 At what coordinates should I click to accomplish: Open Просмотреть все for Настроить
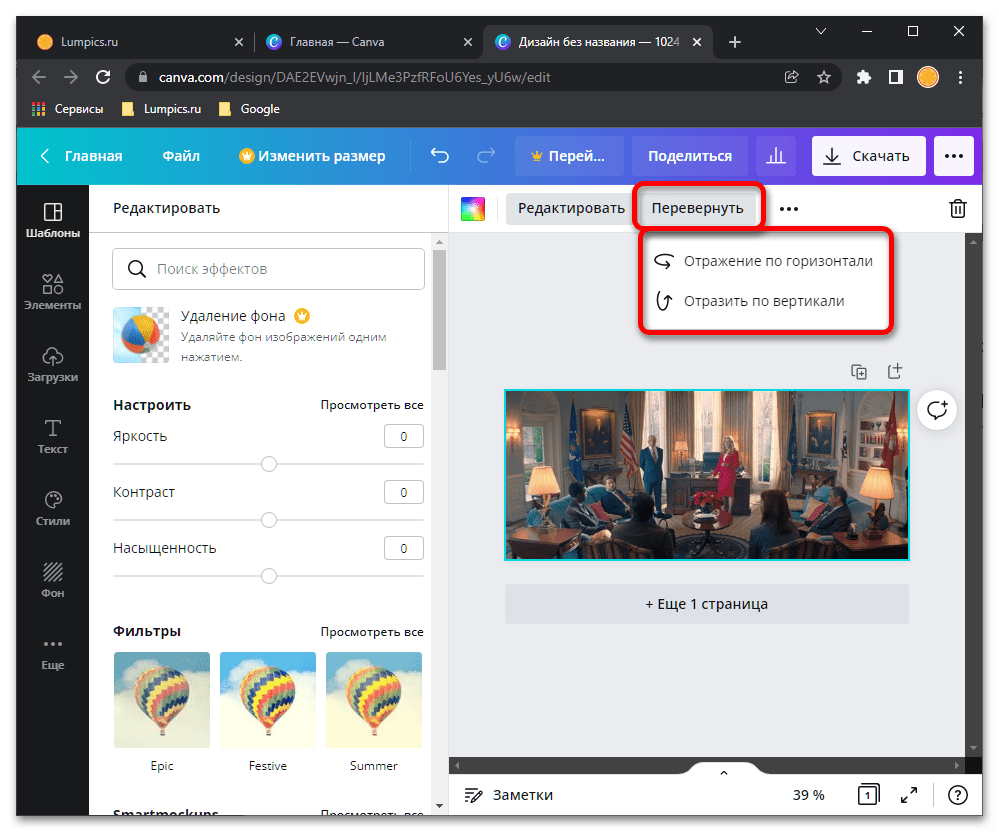372,405
